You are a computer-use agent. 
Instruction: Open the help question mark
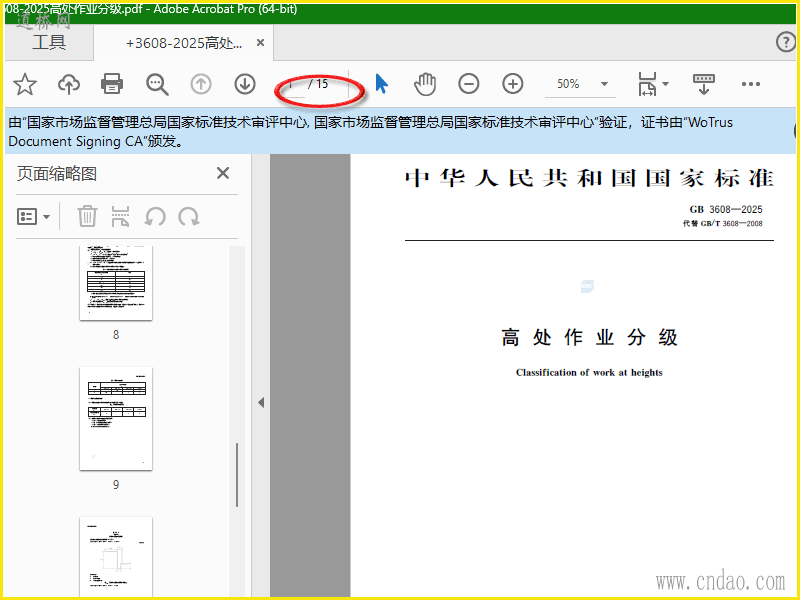click(x=786, y=42)
